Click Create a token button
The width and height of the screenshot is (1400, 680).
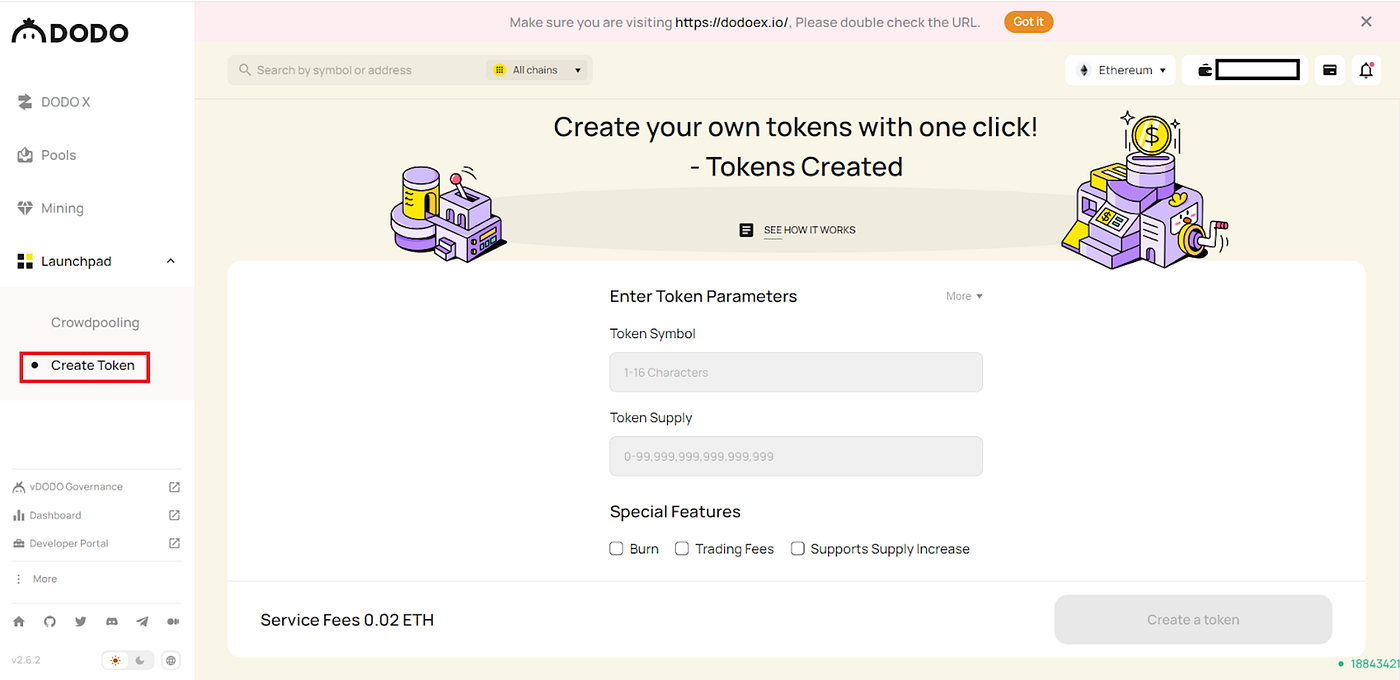(1193, 620)
